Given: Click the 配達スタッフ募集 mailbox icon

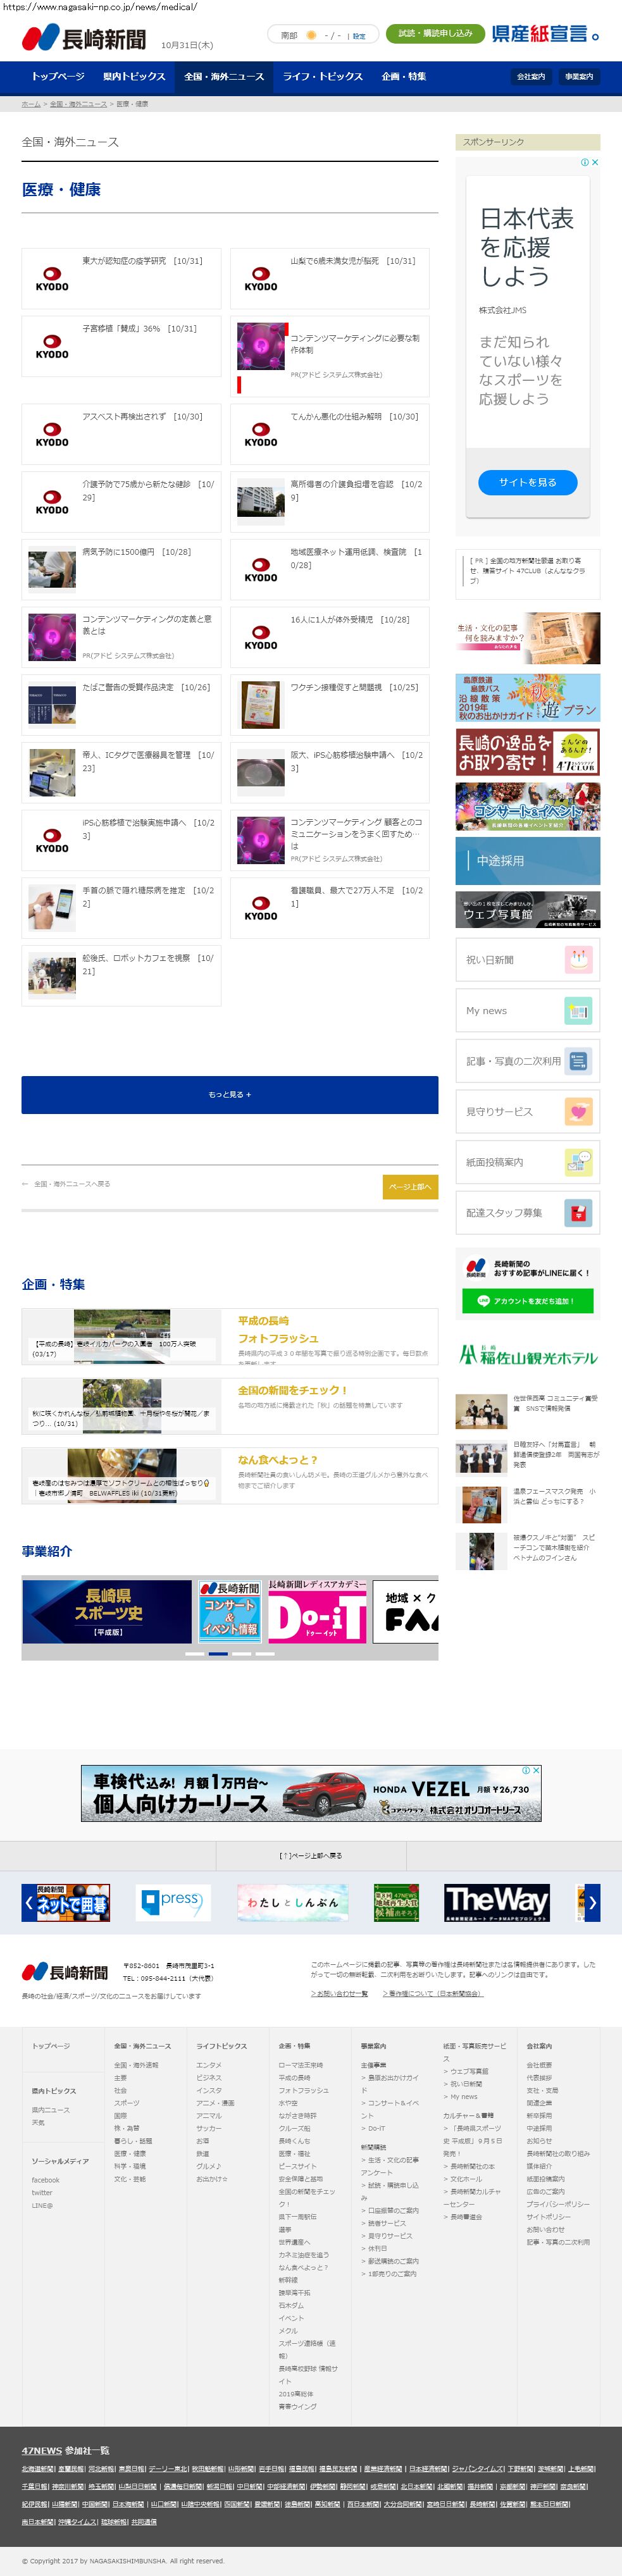Looking at the screenshot, I should 579,1213.
